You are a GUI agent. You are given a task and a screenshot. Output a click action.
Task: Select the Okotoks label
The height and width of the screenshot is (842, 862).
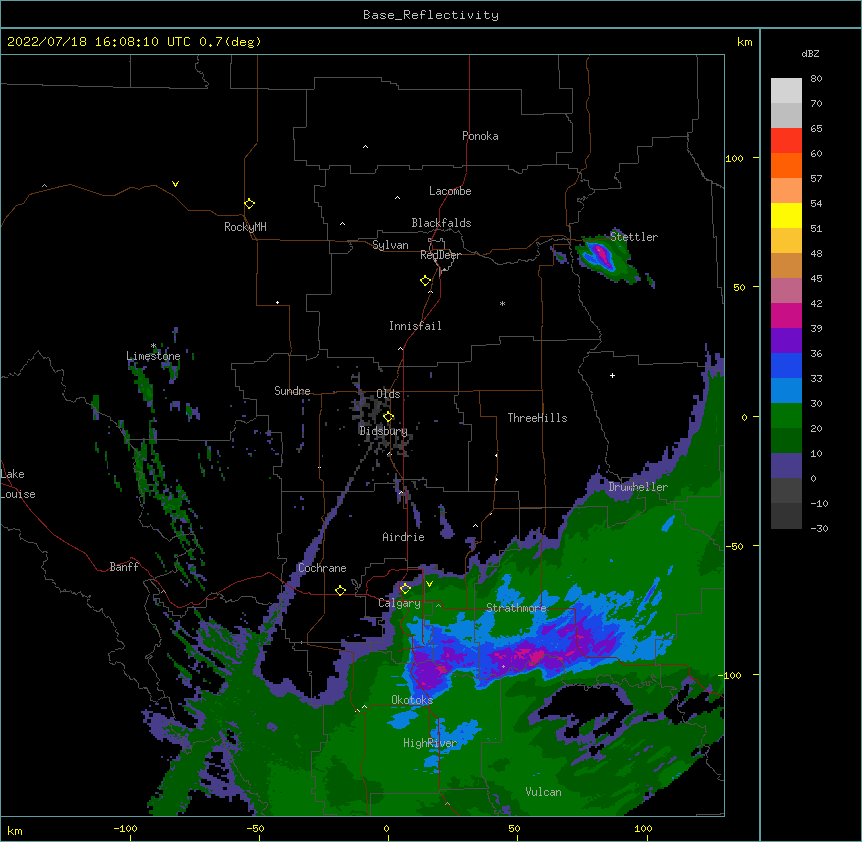412,700
